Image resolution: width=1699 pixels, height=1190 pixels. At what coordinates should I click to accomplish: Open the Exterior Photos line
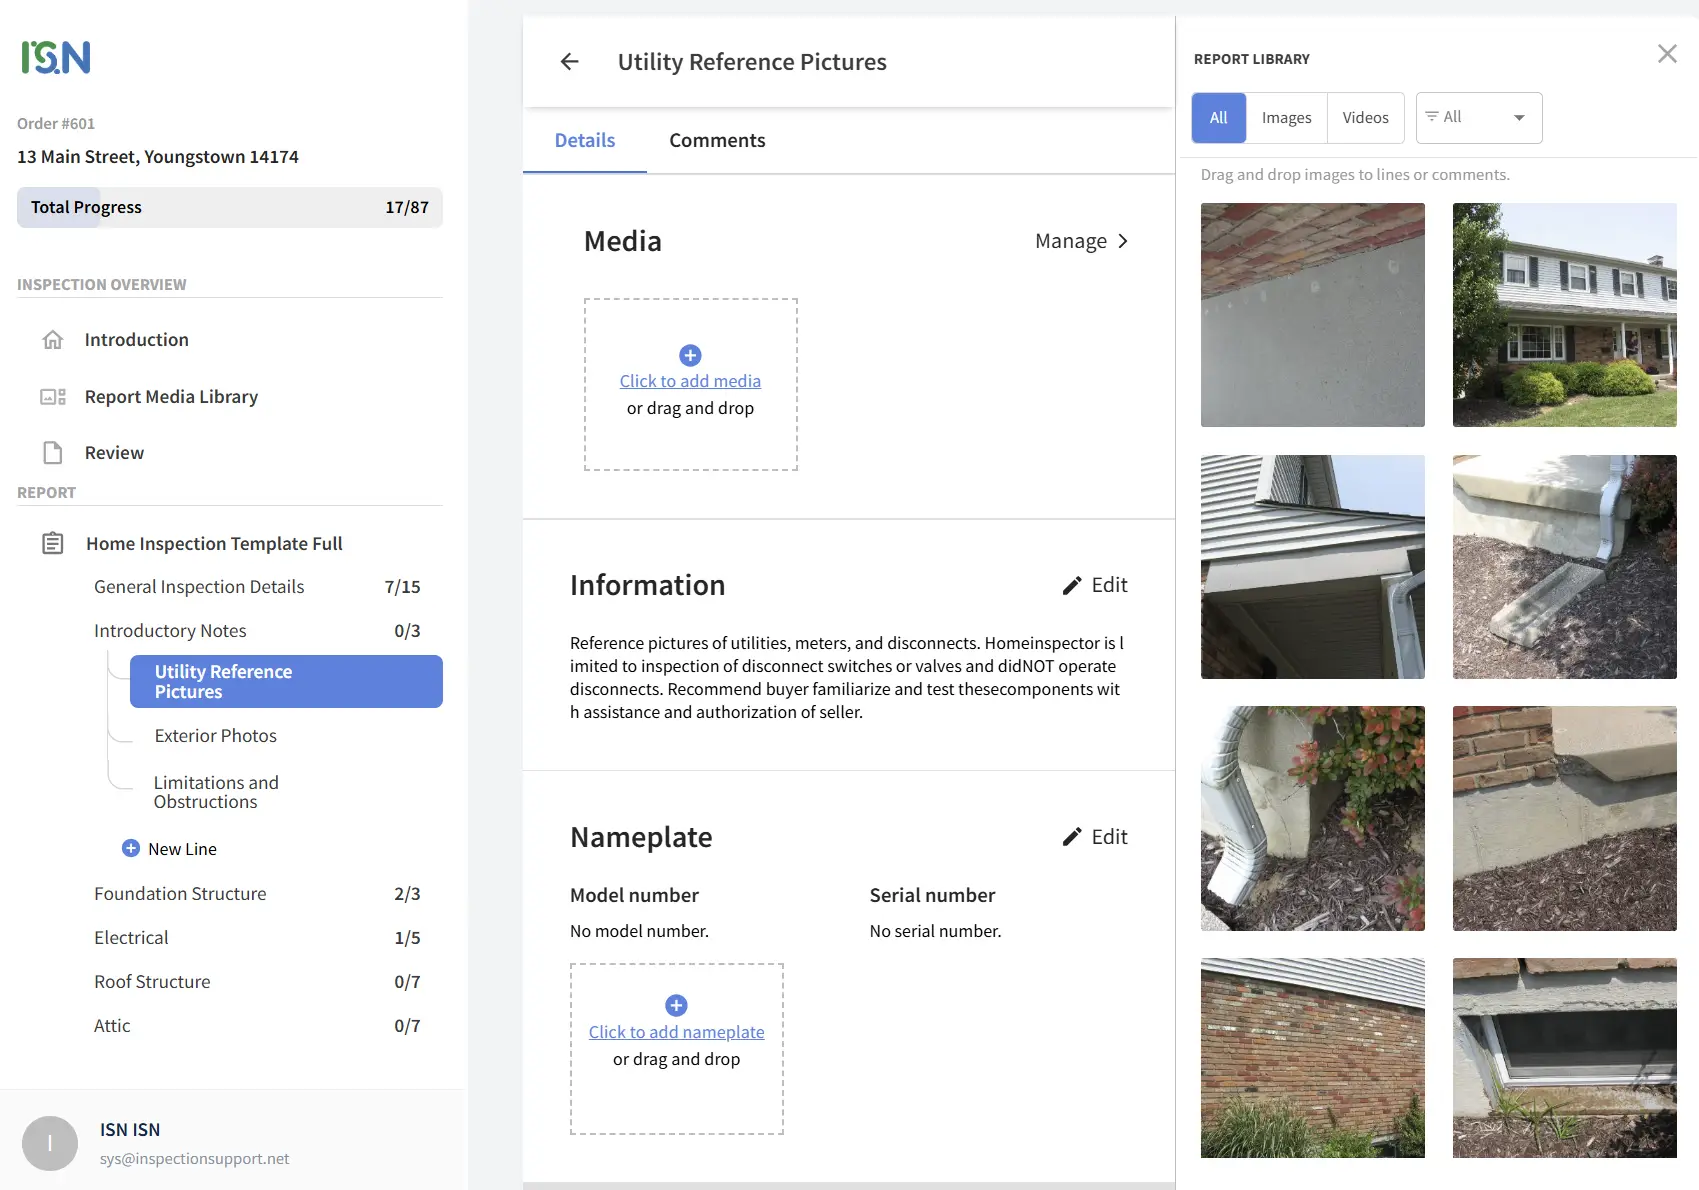(216, 736)
